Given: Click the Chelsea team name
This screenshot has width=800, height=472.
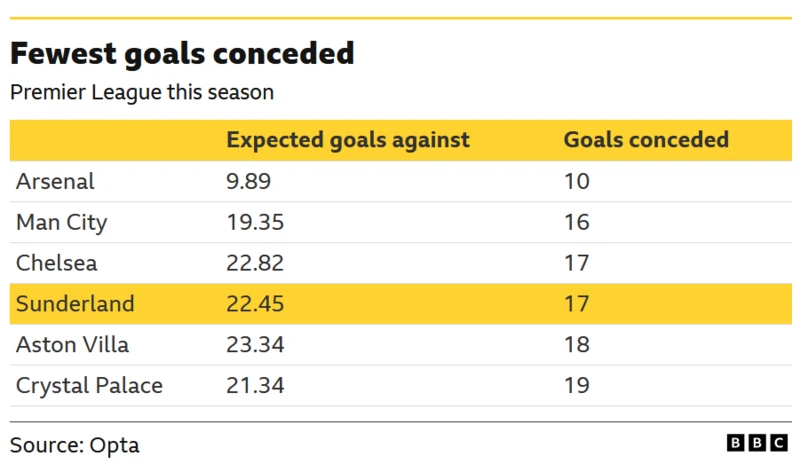Looking at the screenshot, I should [x=57, y=263].
